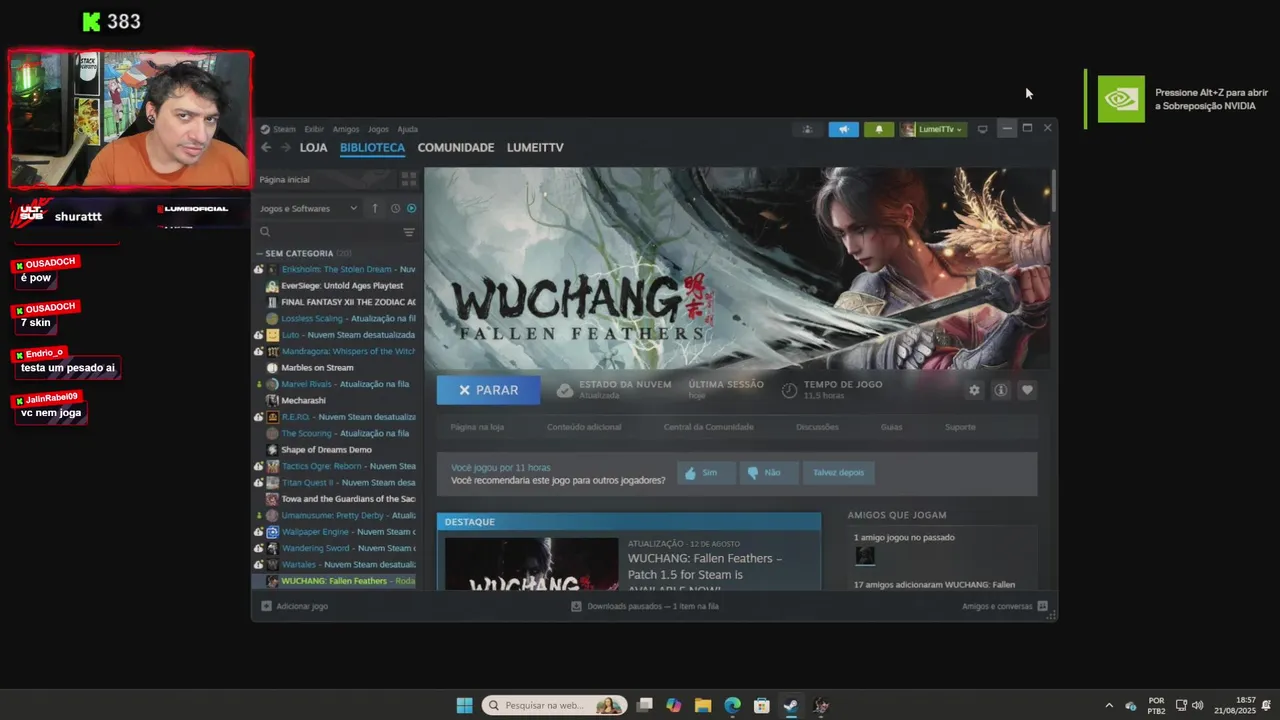Select The Scouring in library
The width and height of the screenshot is (1280, 720).
tap(336, 433)
